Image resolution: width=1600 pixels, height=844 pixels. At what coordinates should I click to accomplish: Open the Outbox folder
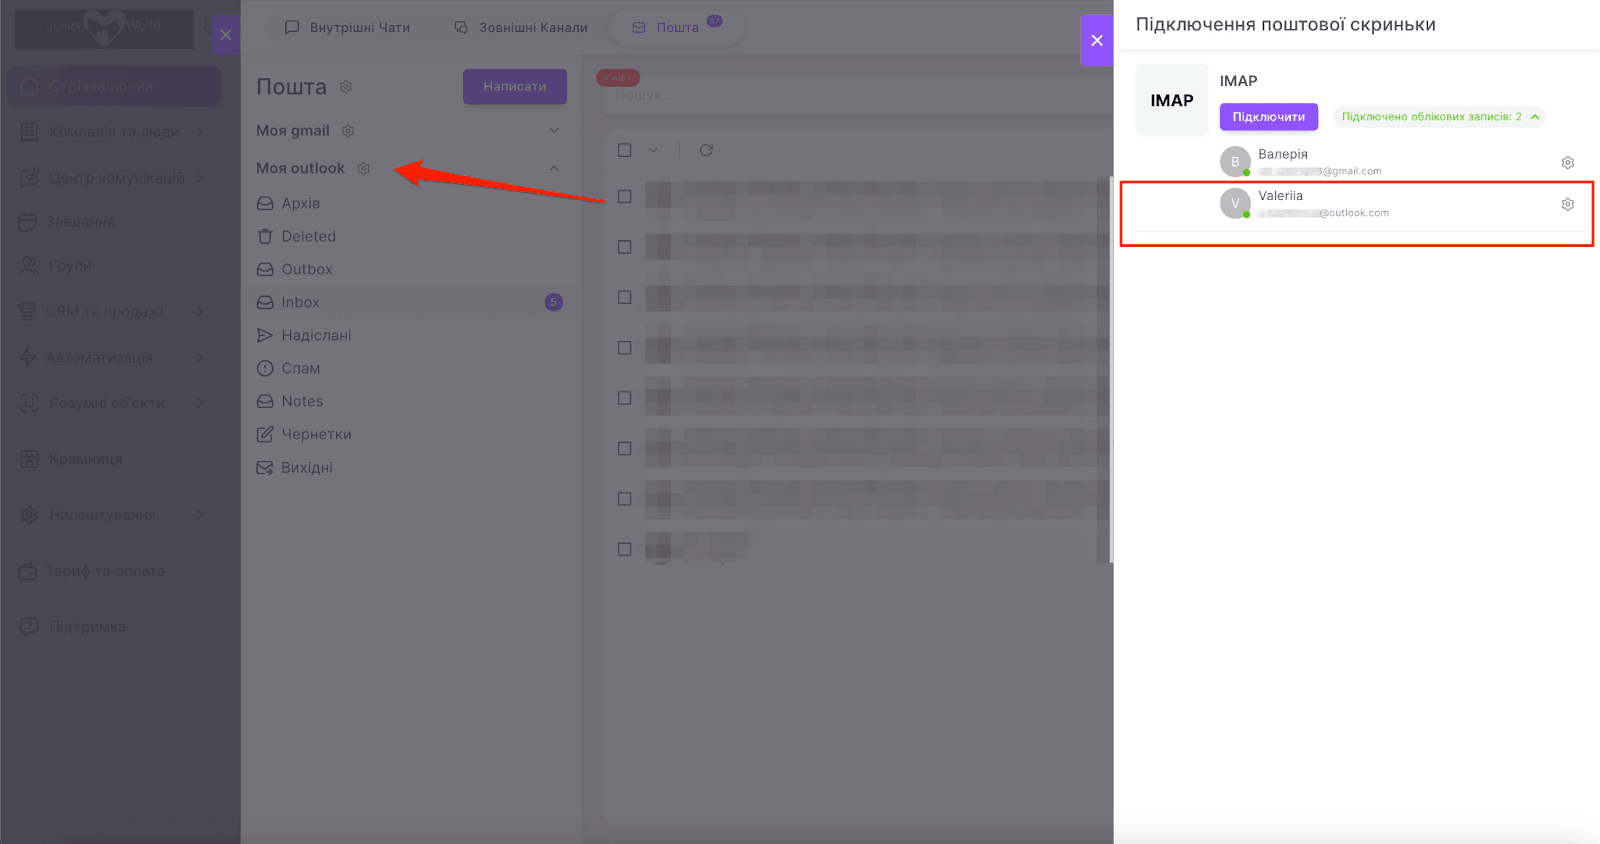click(x=410, y=270)
